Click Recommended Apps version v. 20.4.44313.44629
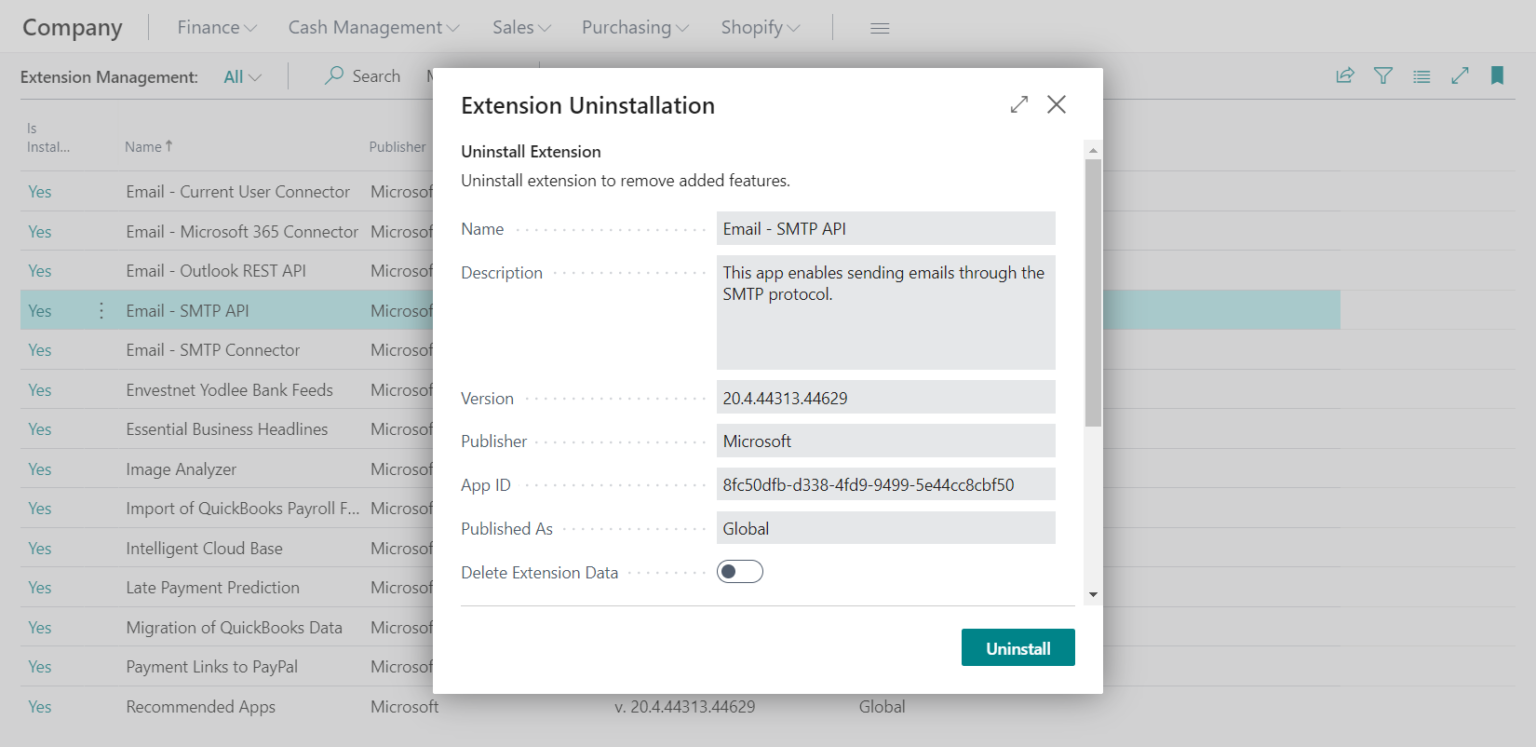The width and height of the screenshot is (1536, 747). [x=685, y=706]
